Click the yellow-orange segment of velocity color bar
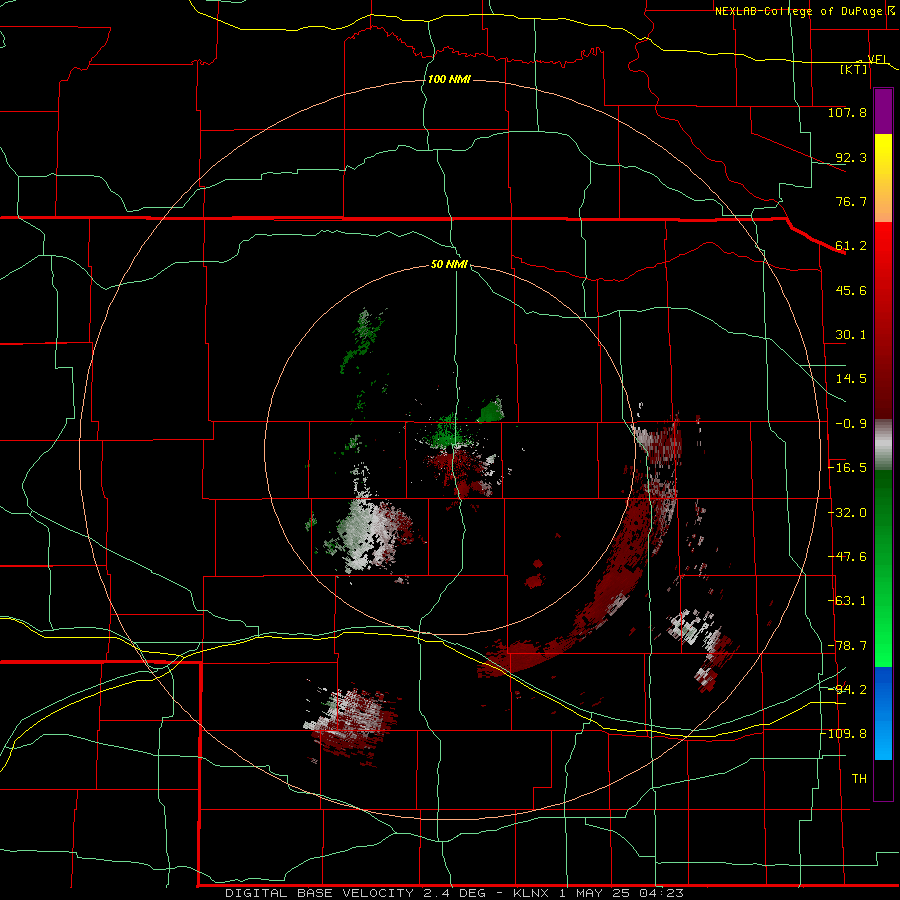The width and height of the screenshot is (900, 900). pyautogui.click(x=883, y=178)
